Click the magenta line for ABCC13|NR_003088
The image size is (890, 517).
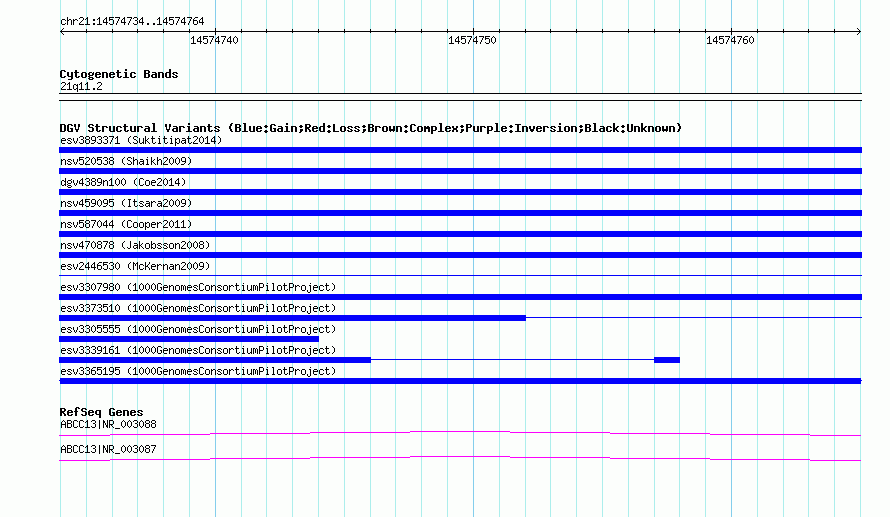click(460, 434)
